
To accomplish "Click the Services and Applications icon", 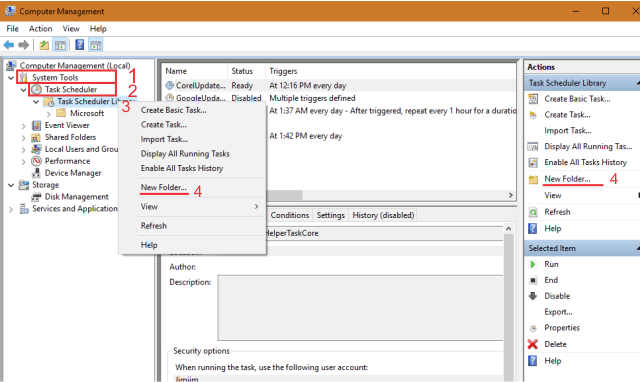I will coord(24,209).
